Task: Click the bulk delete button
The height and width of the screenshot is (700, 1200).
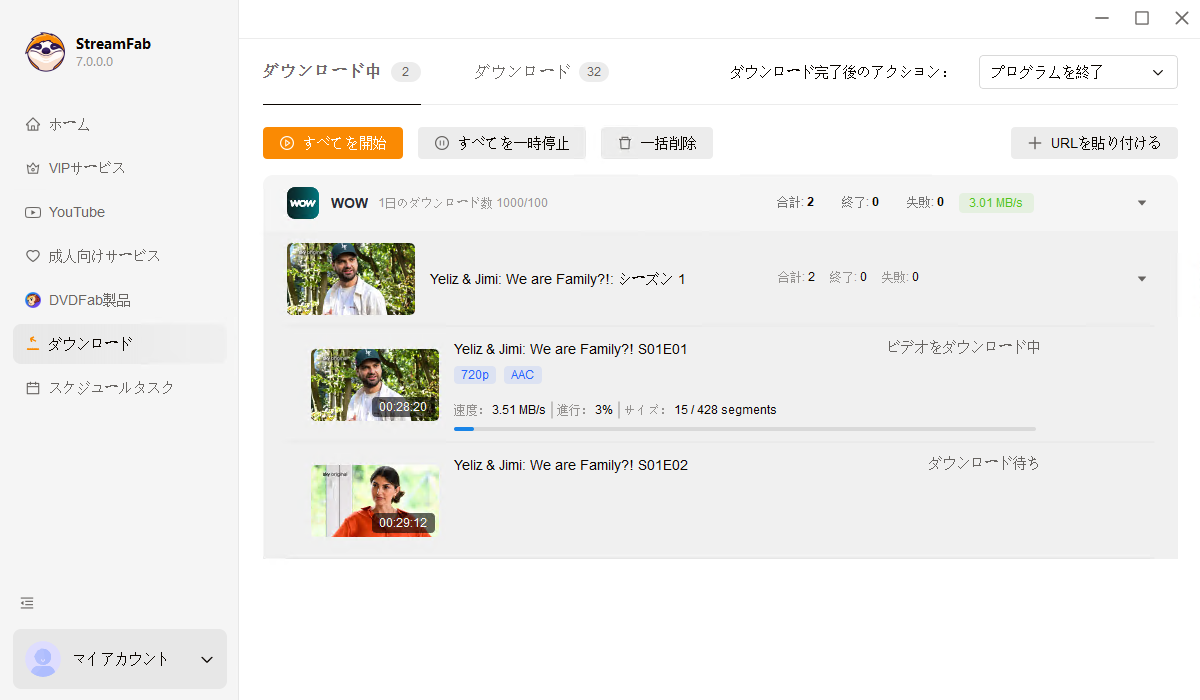Action: tap(657, 143)
